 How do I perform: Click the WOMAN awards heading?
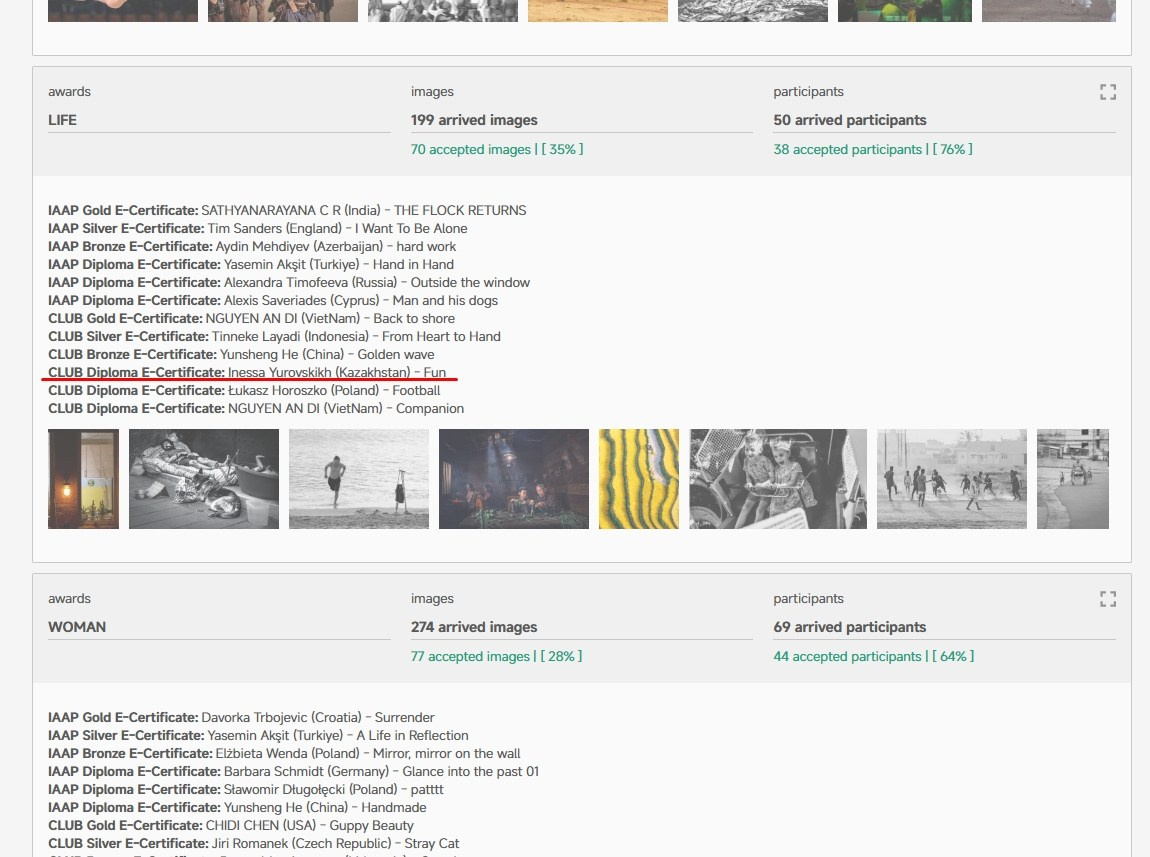[x=77, y=627]
